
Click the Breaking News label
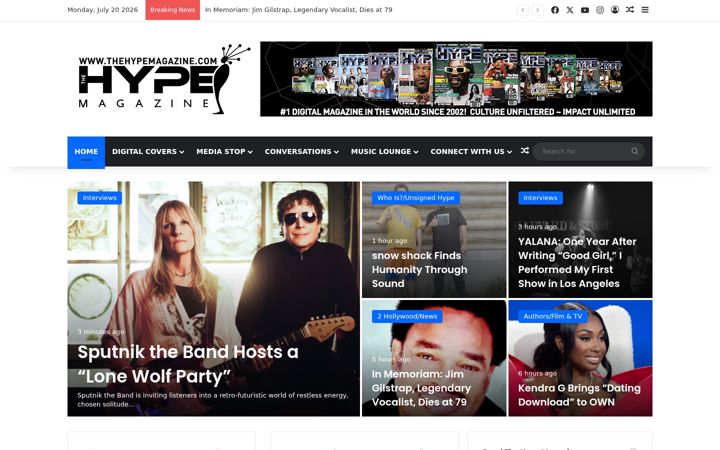coord(173,10)
